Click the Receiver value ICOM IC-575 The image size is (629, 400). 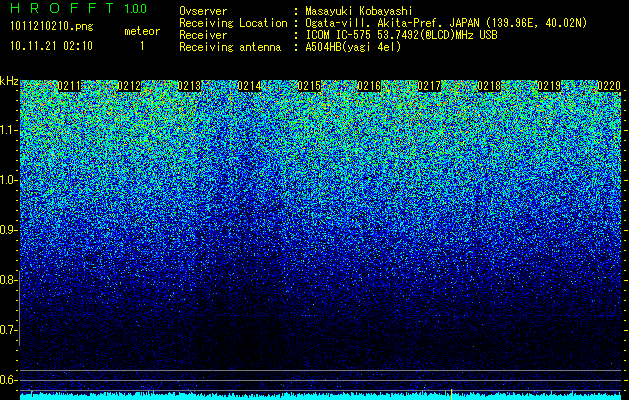401,35
